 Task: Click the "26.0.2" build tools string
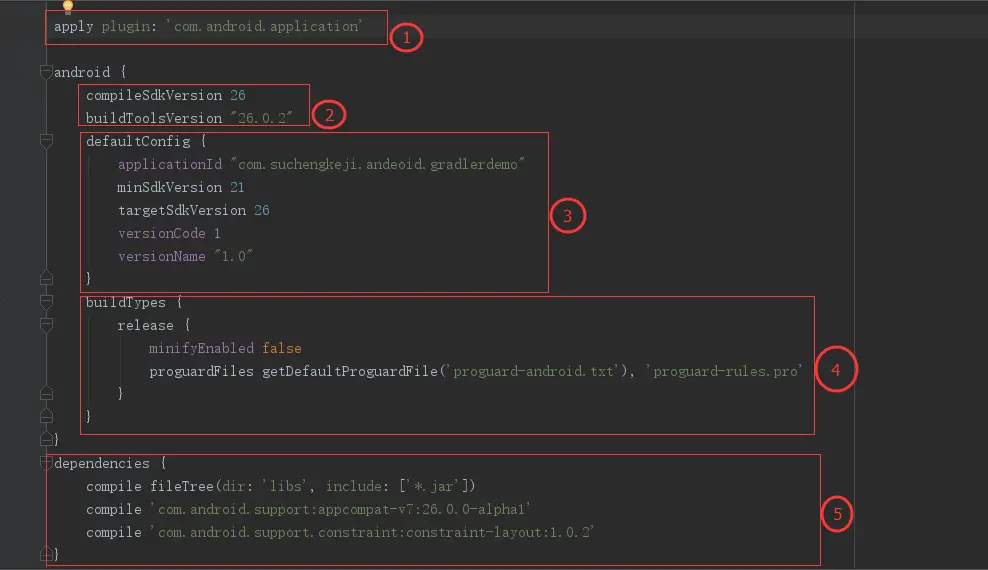pos(261,118)
